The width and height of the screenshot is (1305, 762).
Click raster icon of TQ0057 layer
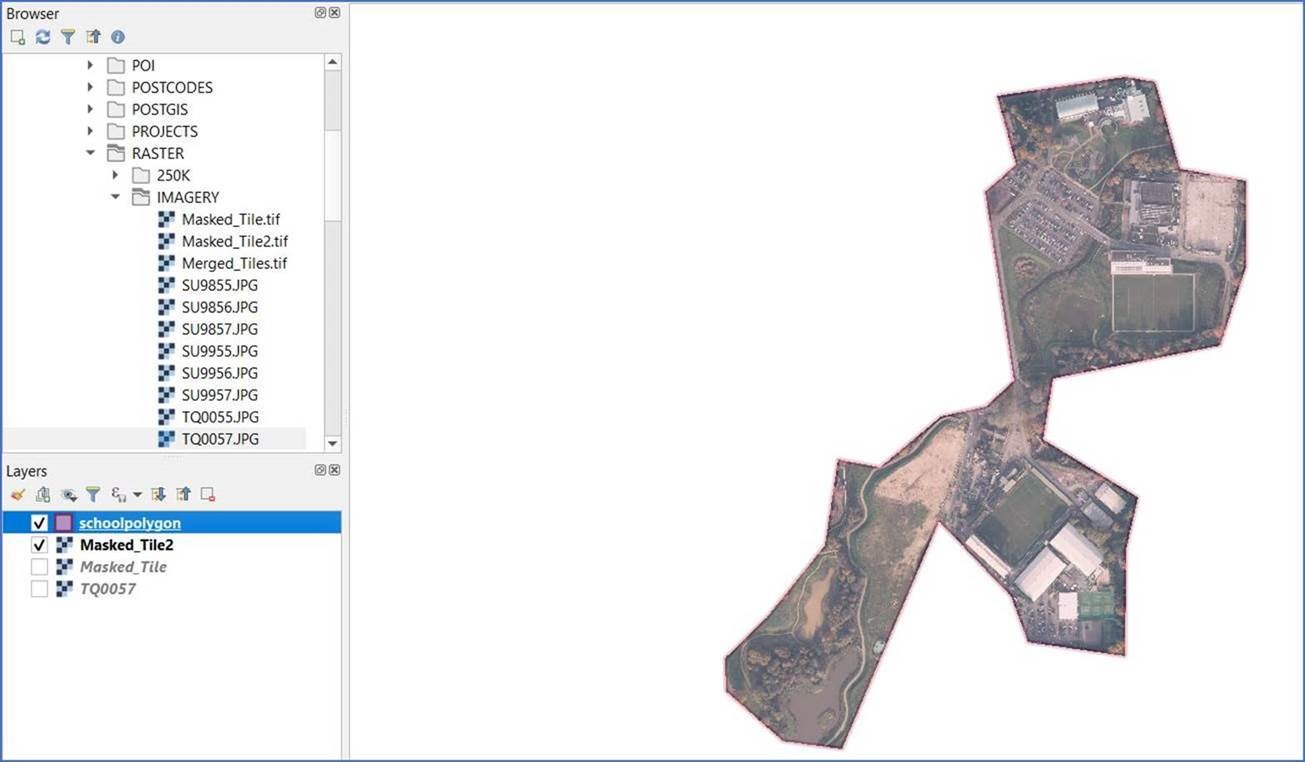[x=64, y=589]
